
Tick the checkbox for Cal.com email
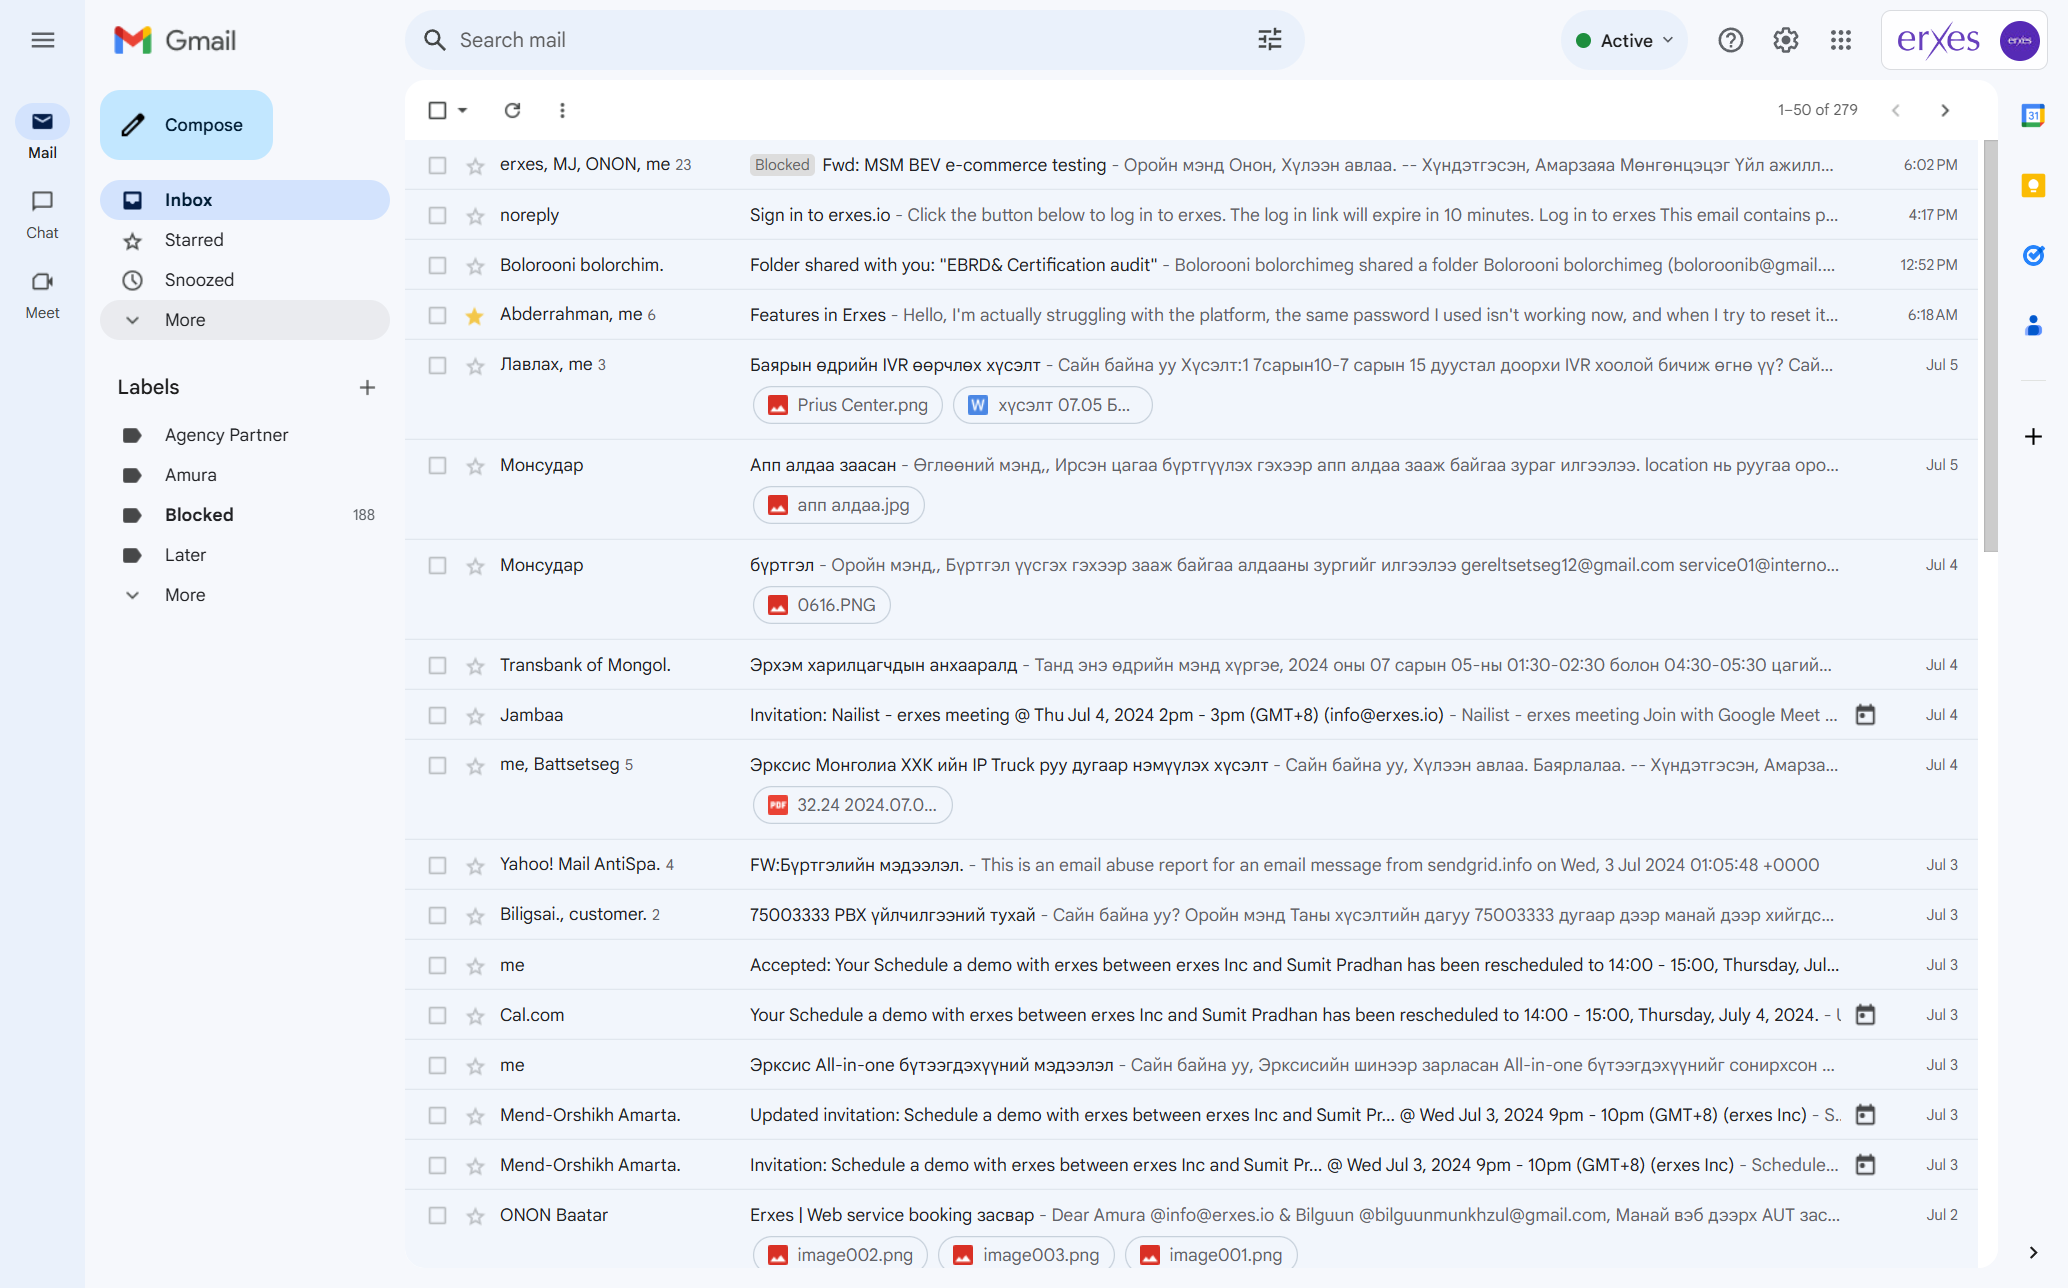(x=437, y=1015)
